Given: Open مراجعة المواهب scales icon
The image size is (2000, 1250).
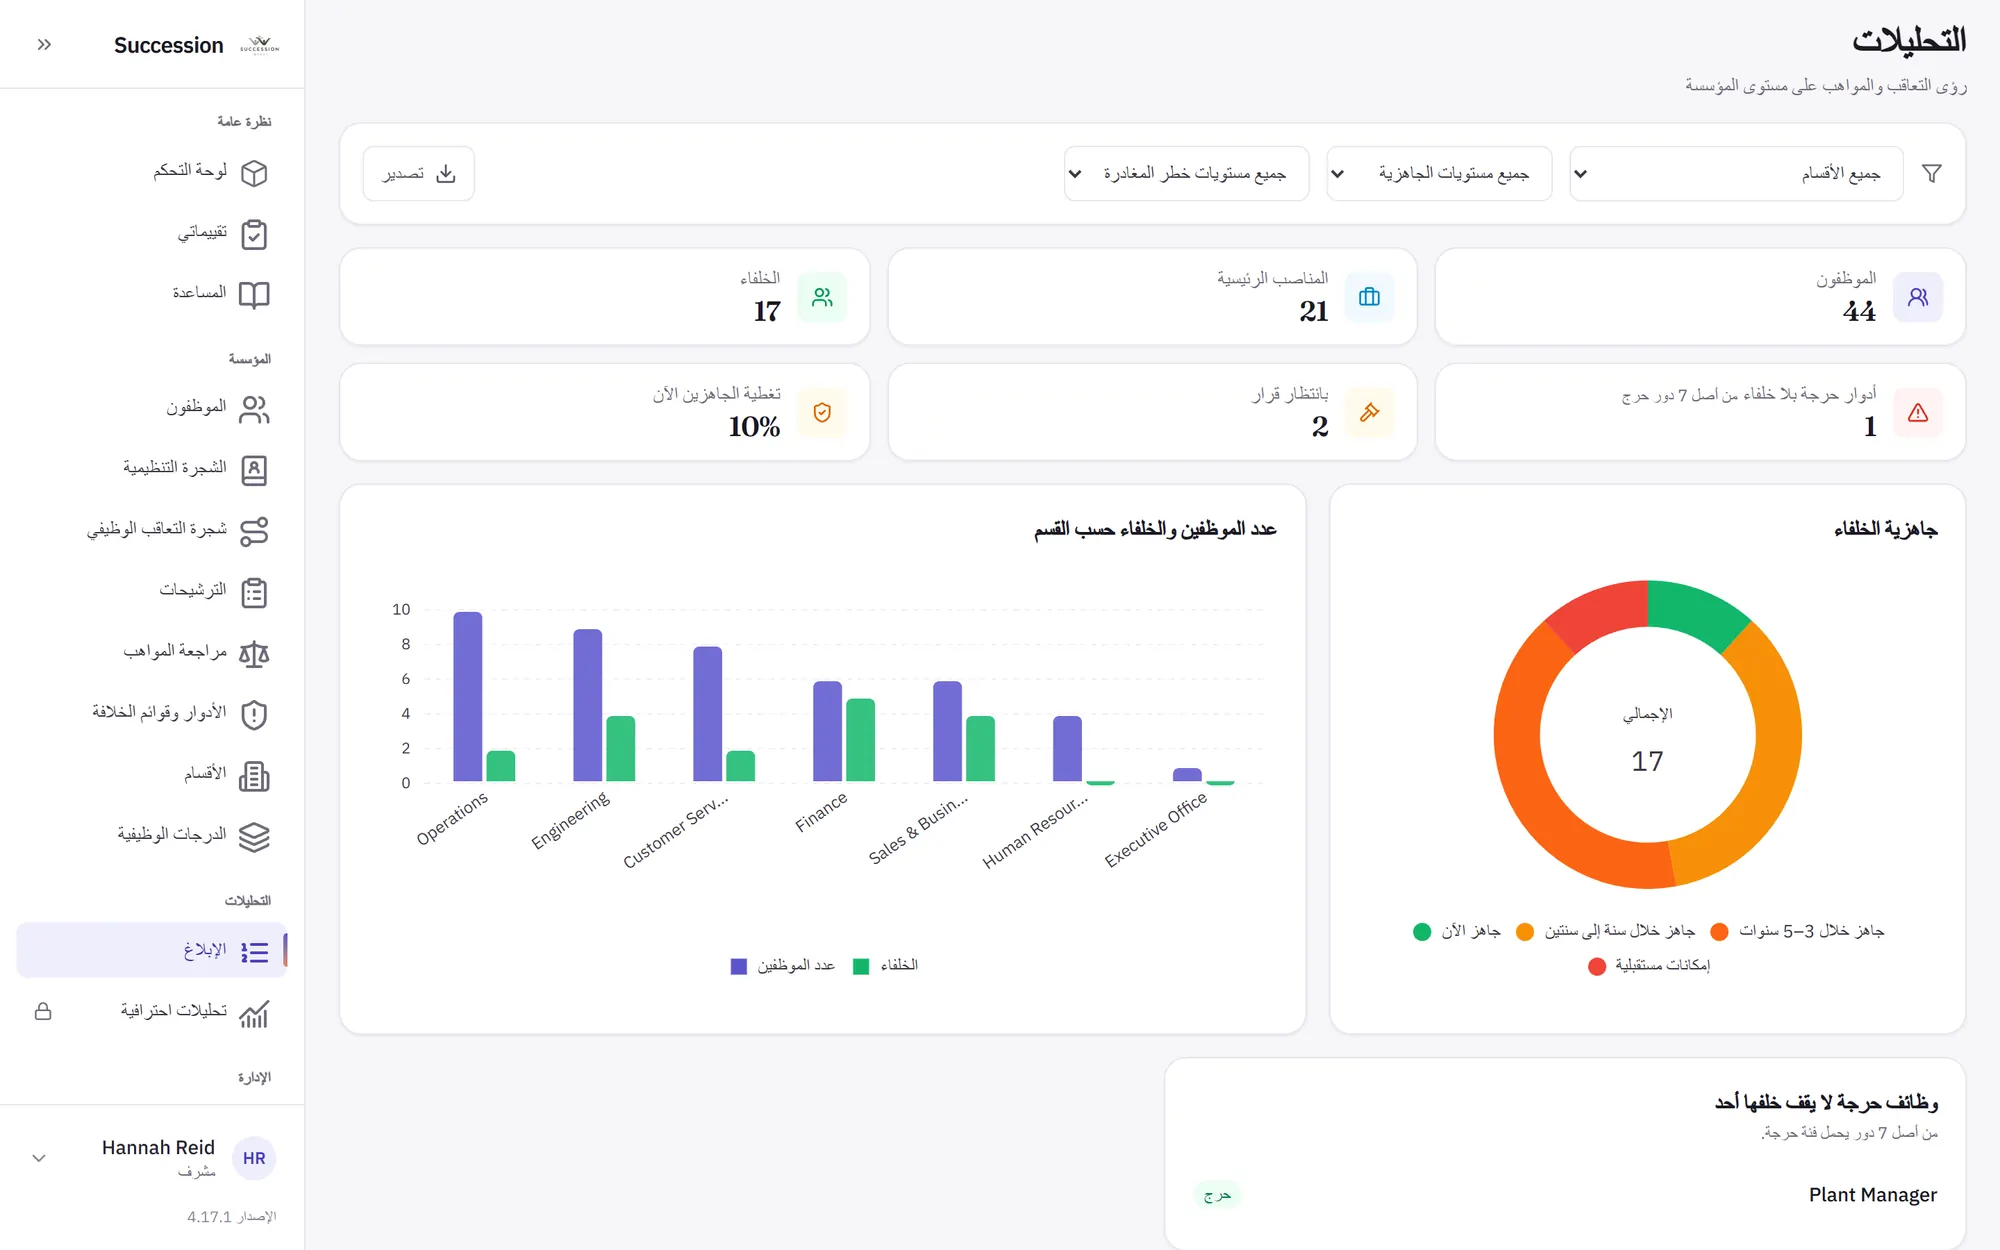Looking at the screenshot, I should 254,654.
